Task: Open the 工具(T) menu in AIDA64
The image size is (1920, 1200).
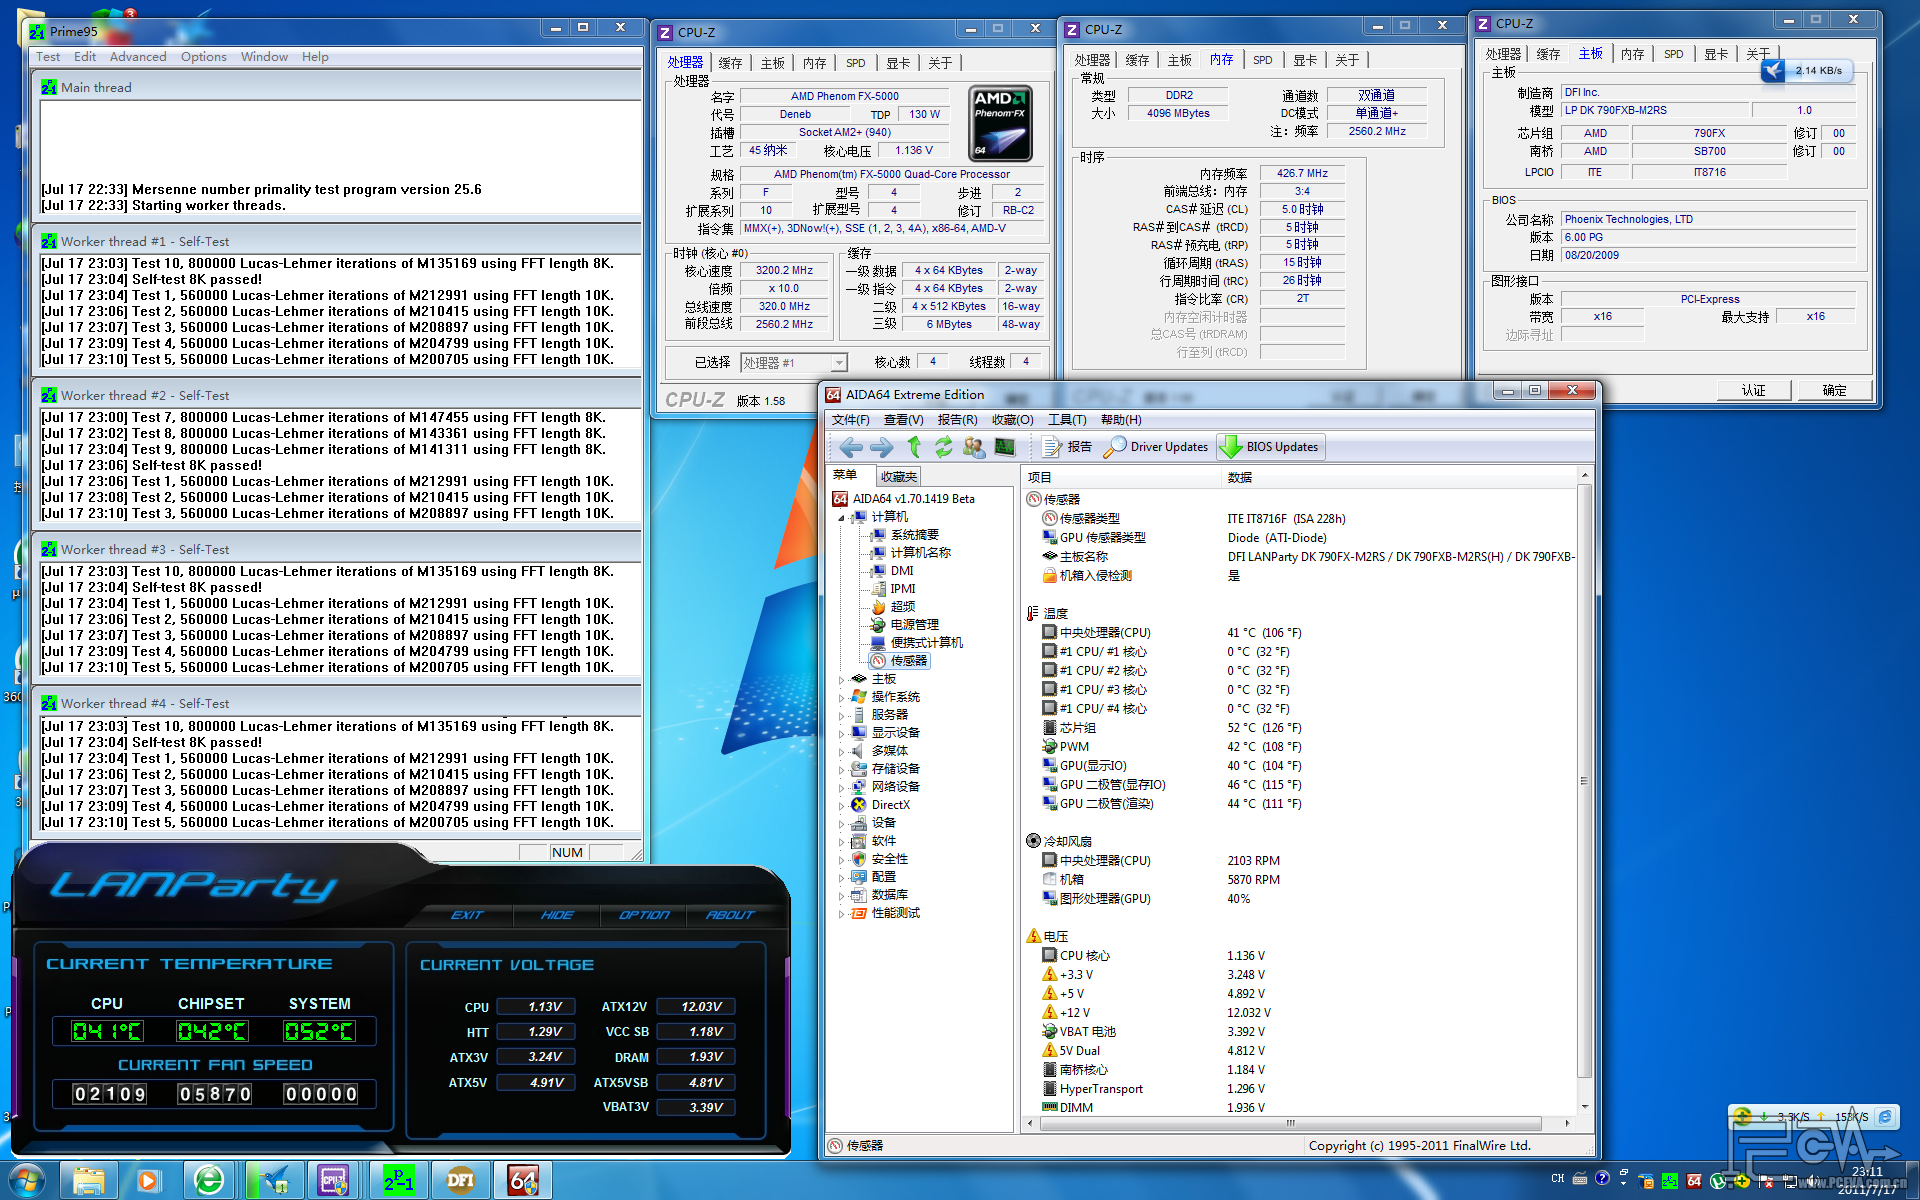Action: [1067, 420]
